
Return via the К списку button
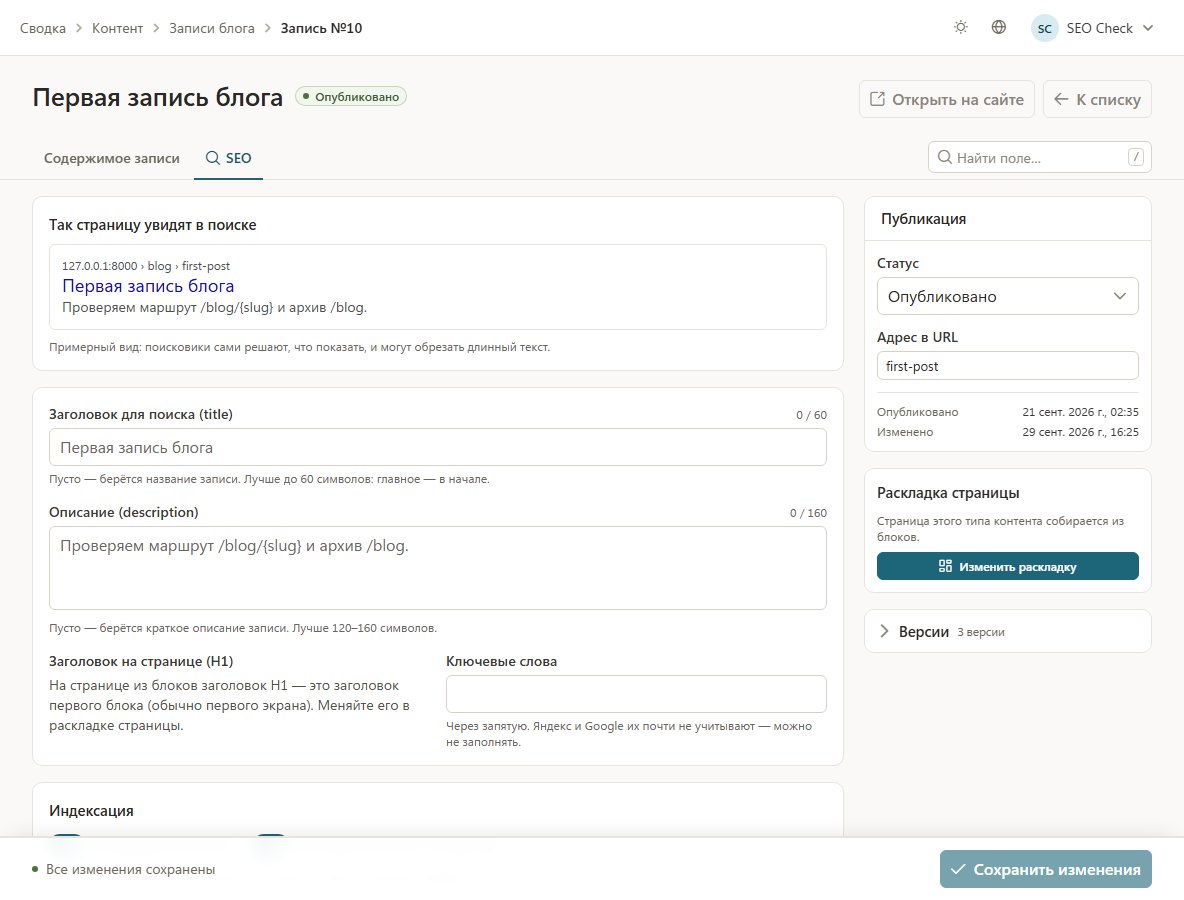pyautogui.click(x=1097, y=99)
